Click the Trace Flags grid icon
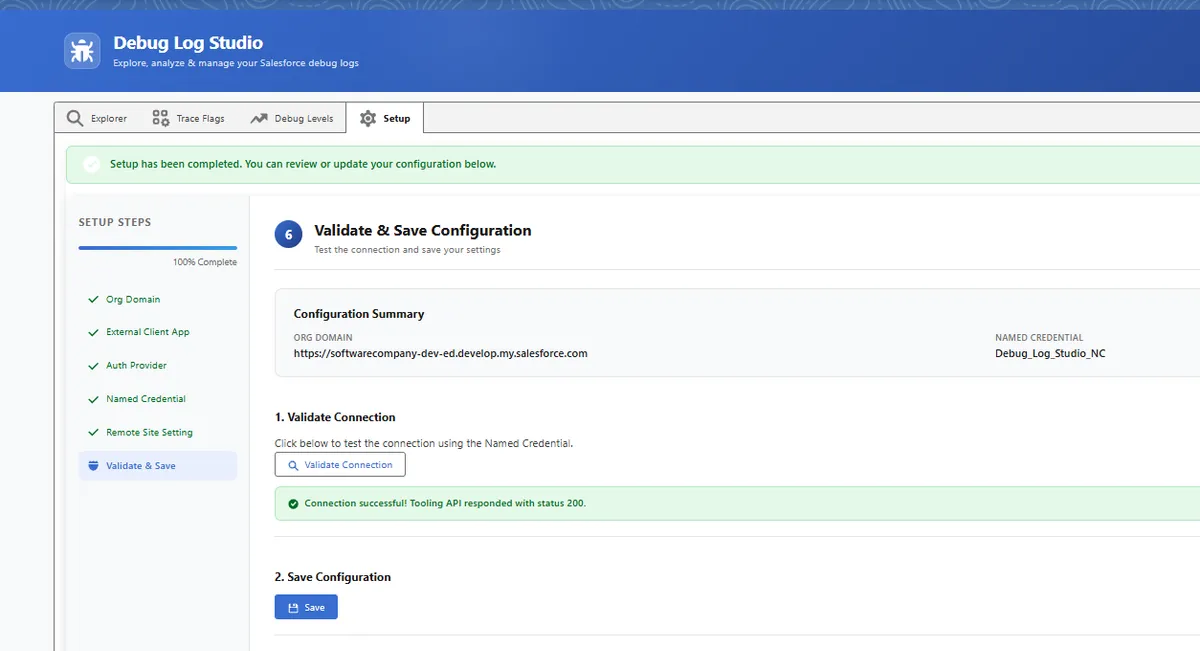1200x651 pixels. [160, 118]
